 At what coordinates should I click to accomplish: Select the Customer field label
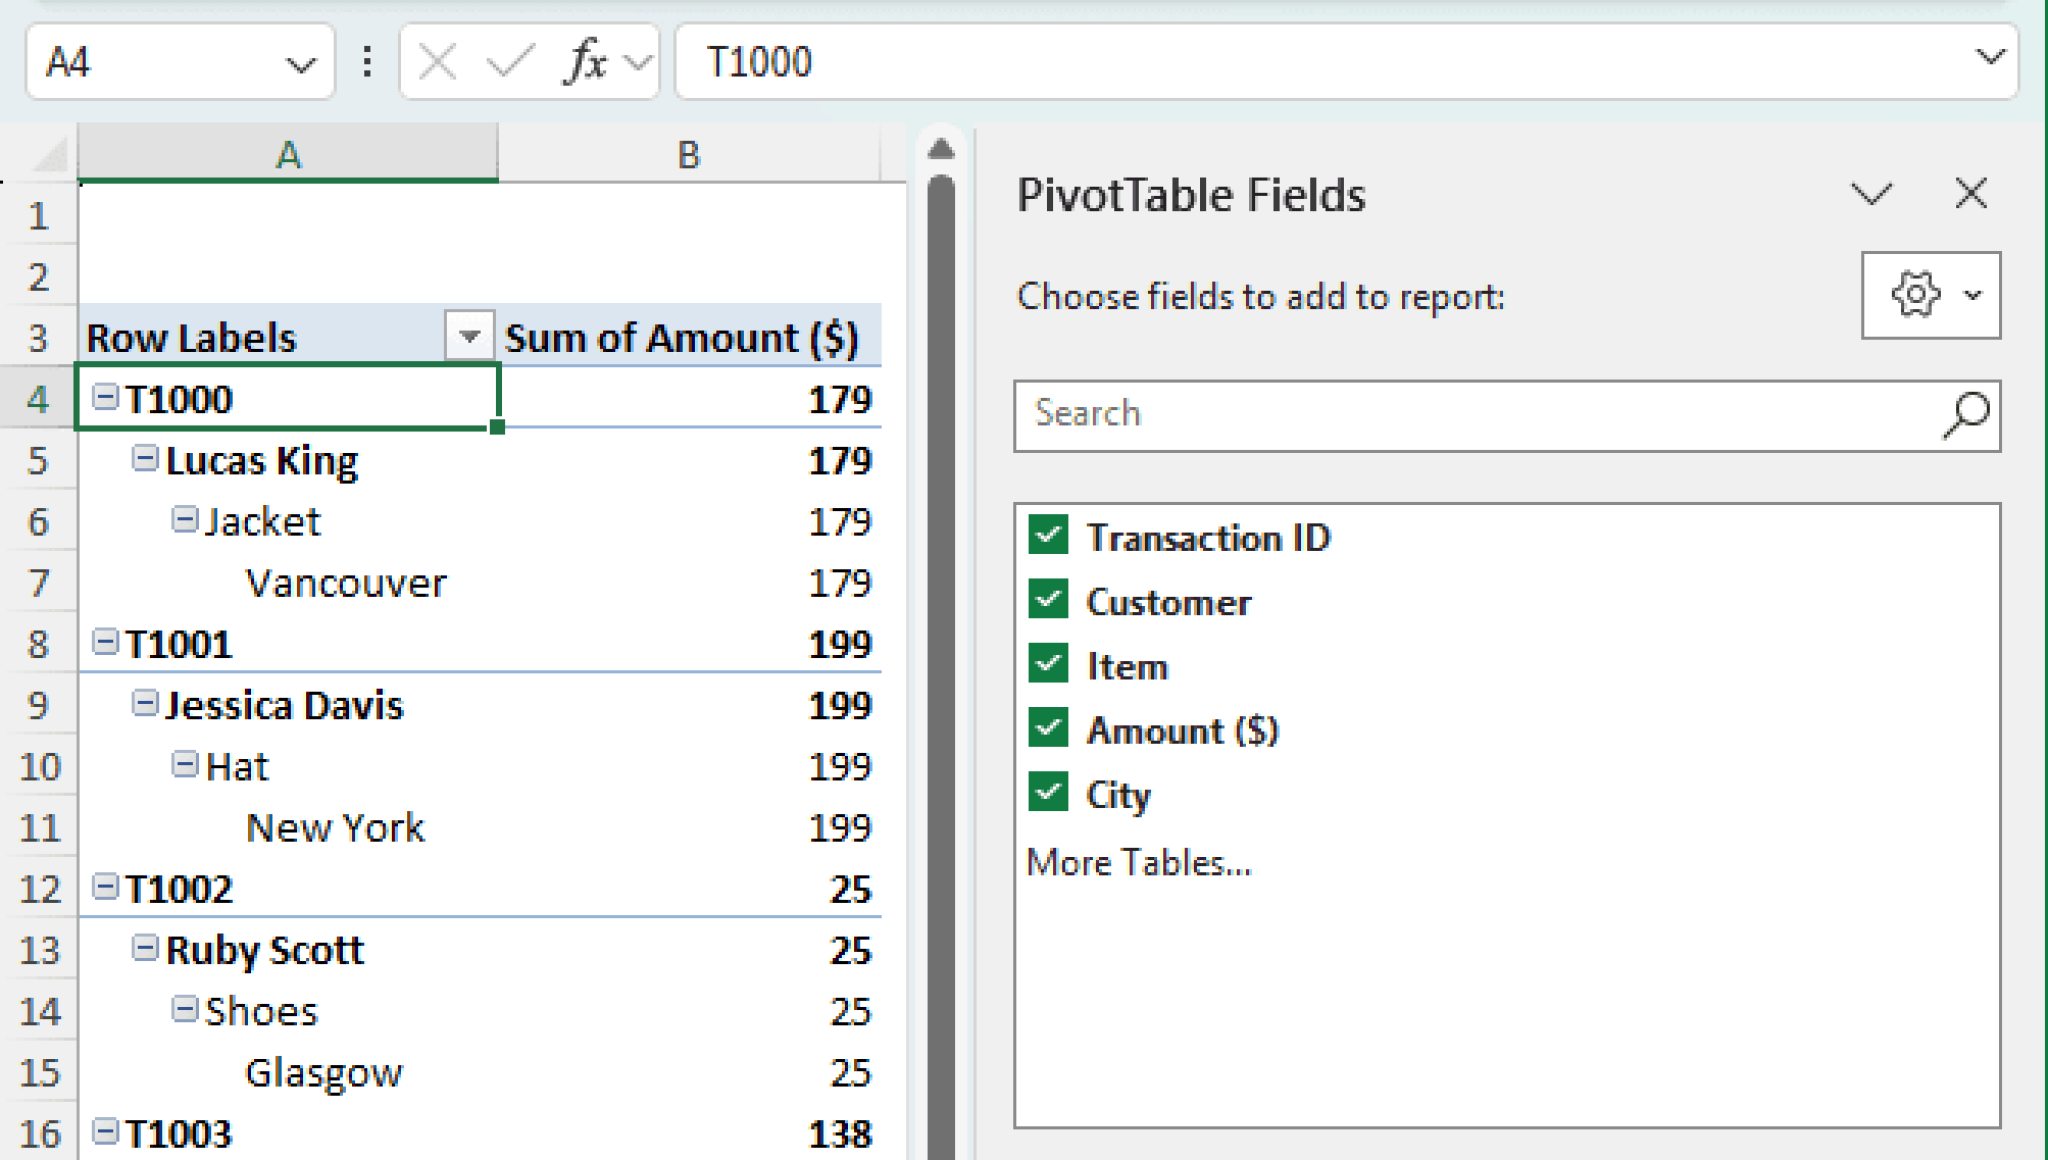pos(1168,601)
